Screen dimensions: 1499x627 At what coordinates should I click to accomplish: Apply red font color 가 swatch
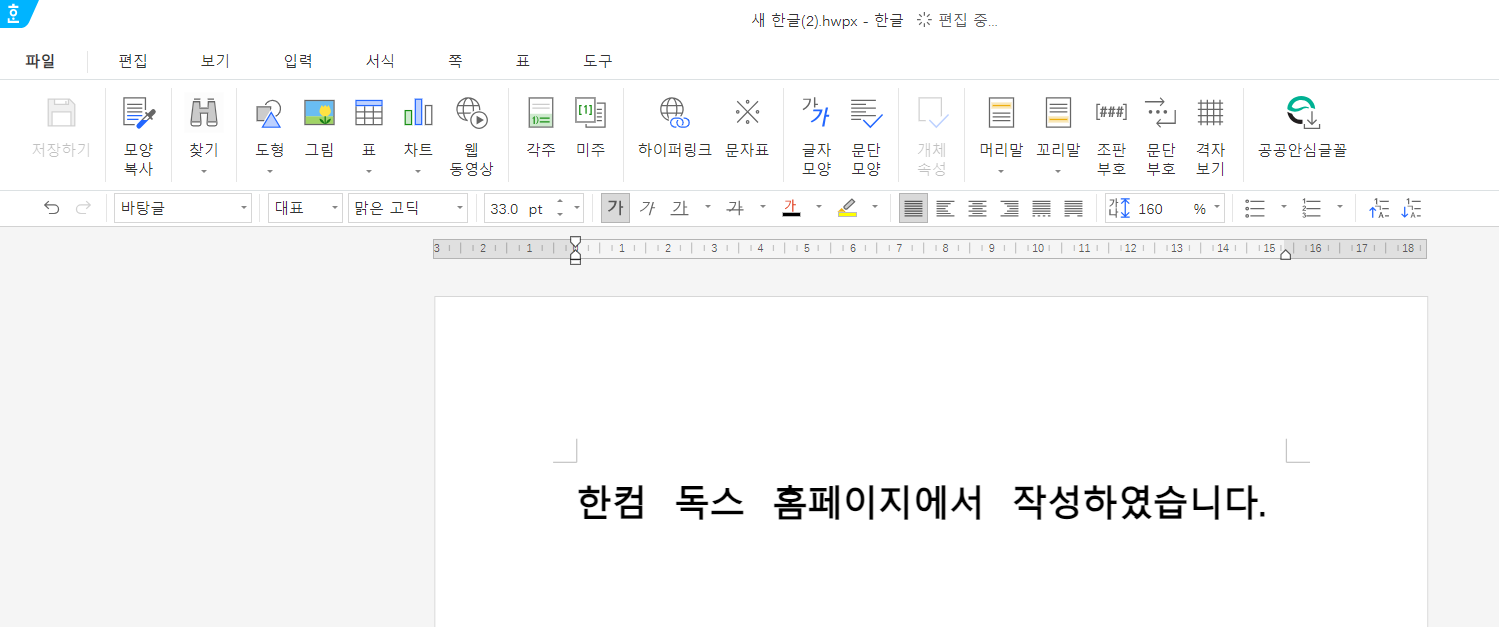tap(791, 208)
